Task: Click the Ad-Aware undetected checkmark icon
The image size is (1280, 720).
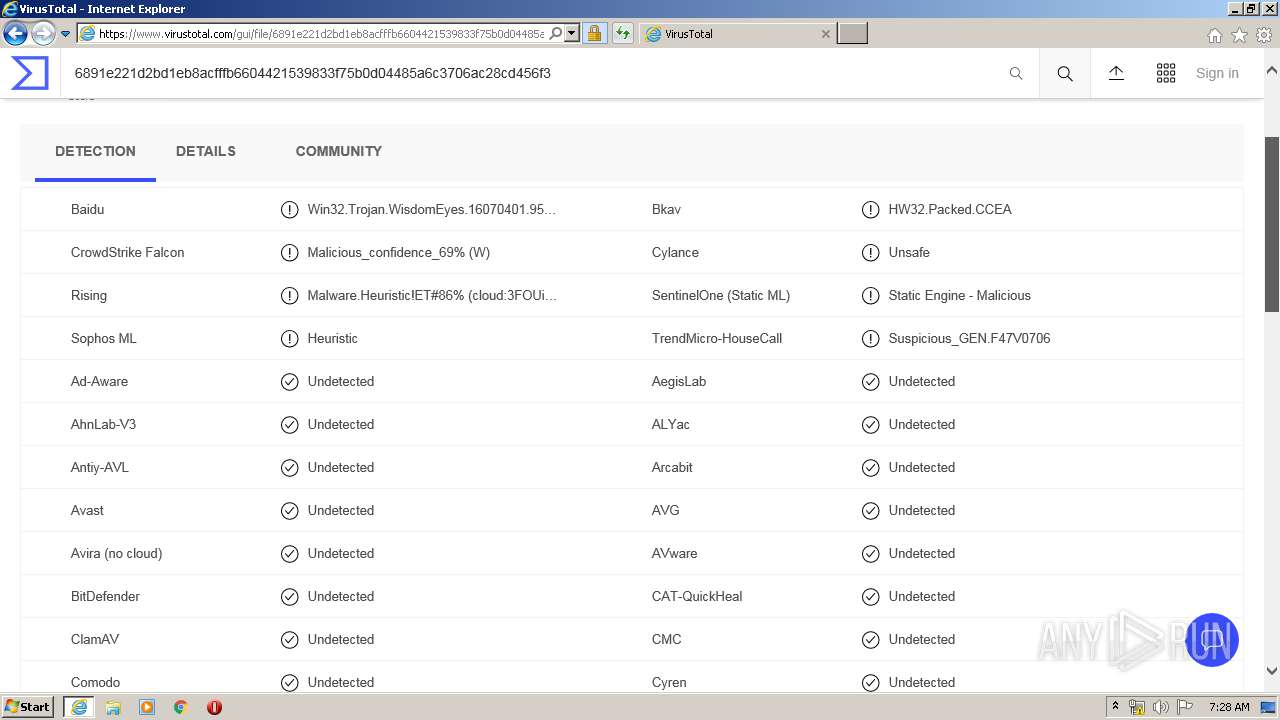Action: point(290,382)
